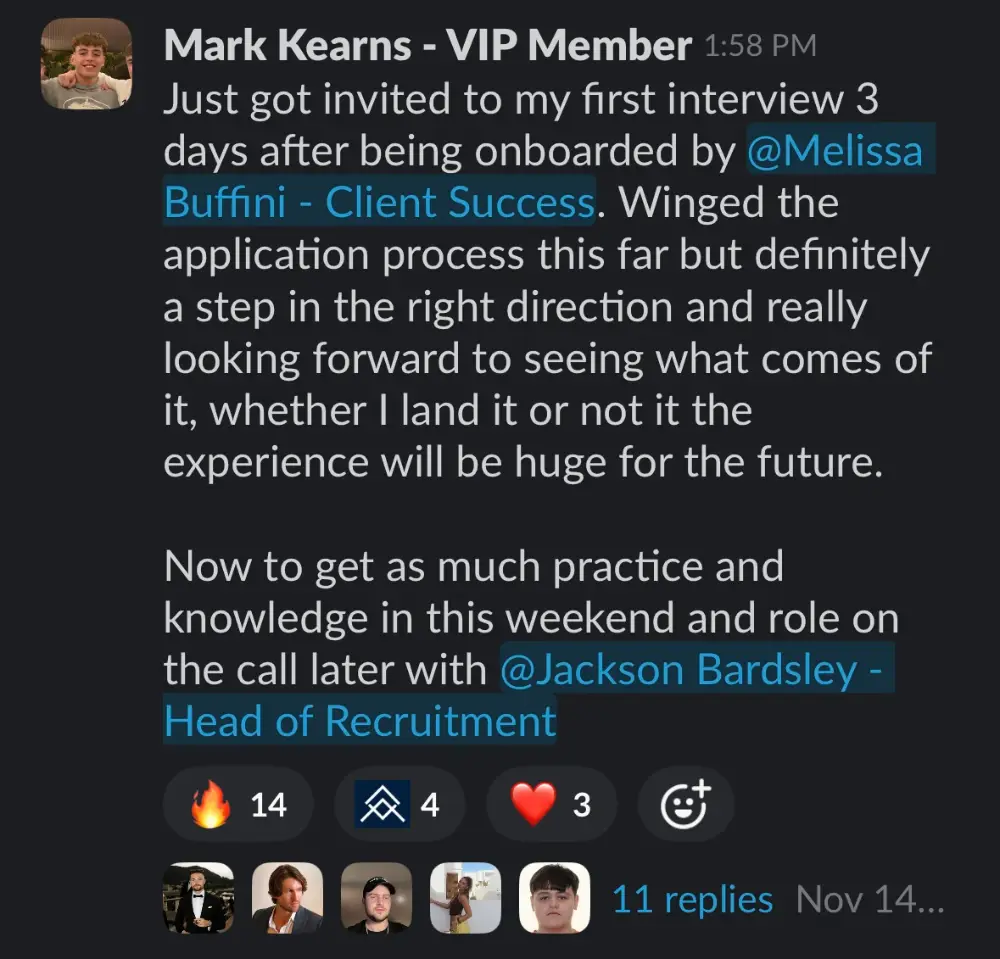Click the long-haired man's reply avatar
The height and width of the screenshot is (959, 1000).
[x=287, y=898]
